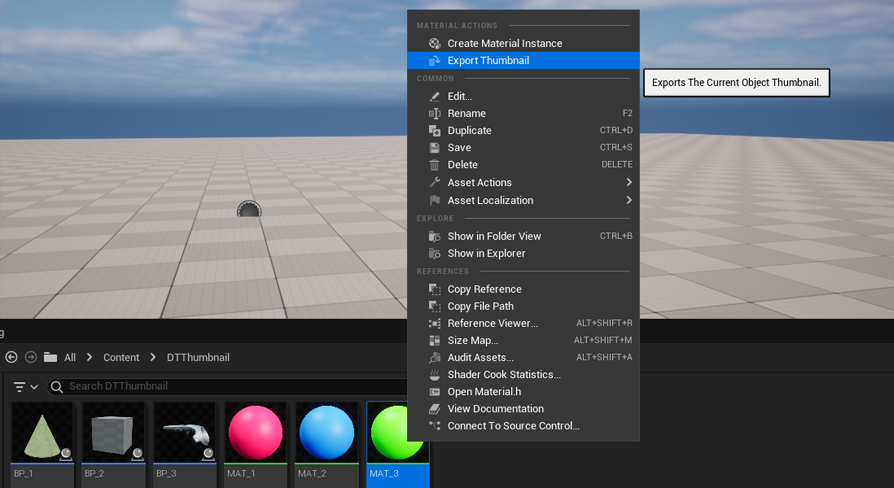Click the MAT_3 asset name label

384,474
